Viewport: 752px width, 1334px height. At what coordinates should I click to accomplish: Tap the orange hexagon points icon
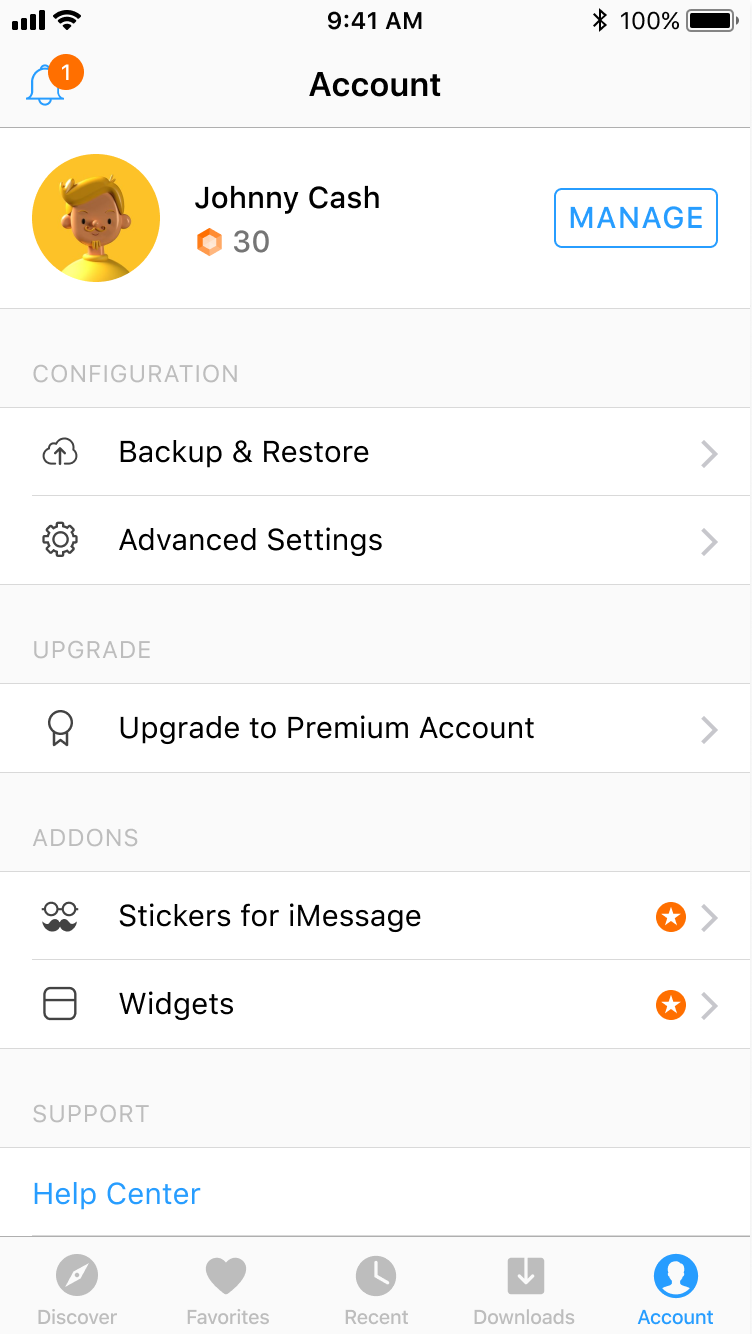pyautogui.click(x=209, y=242)
